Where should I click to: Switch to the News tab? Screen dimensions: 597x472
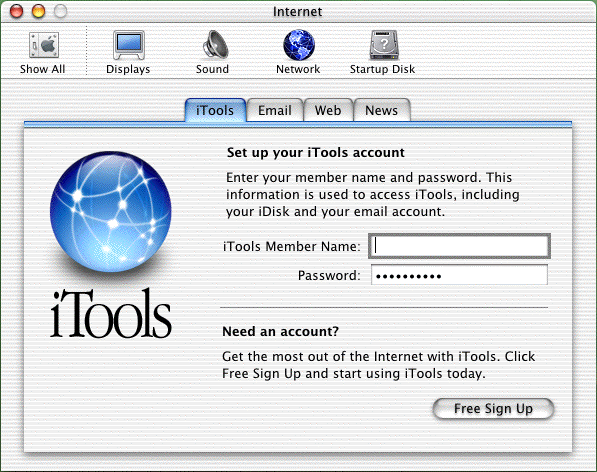coord(382,110)
